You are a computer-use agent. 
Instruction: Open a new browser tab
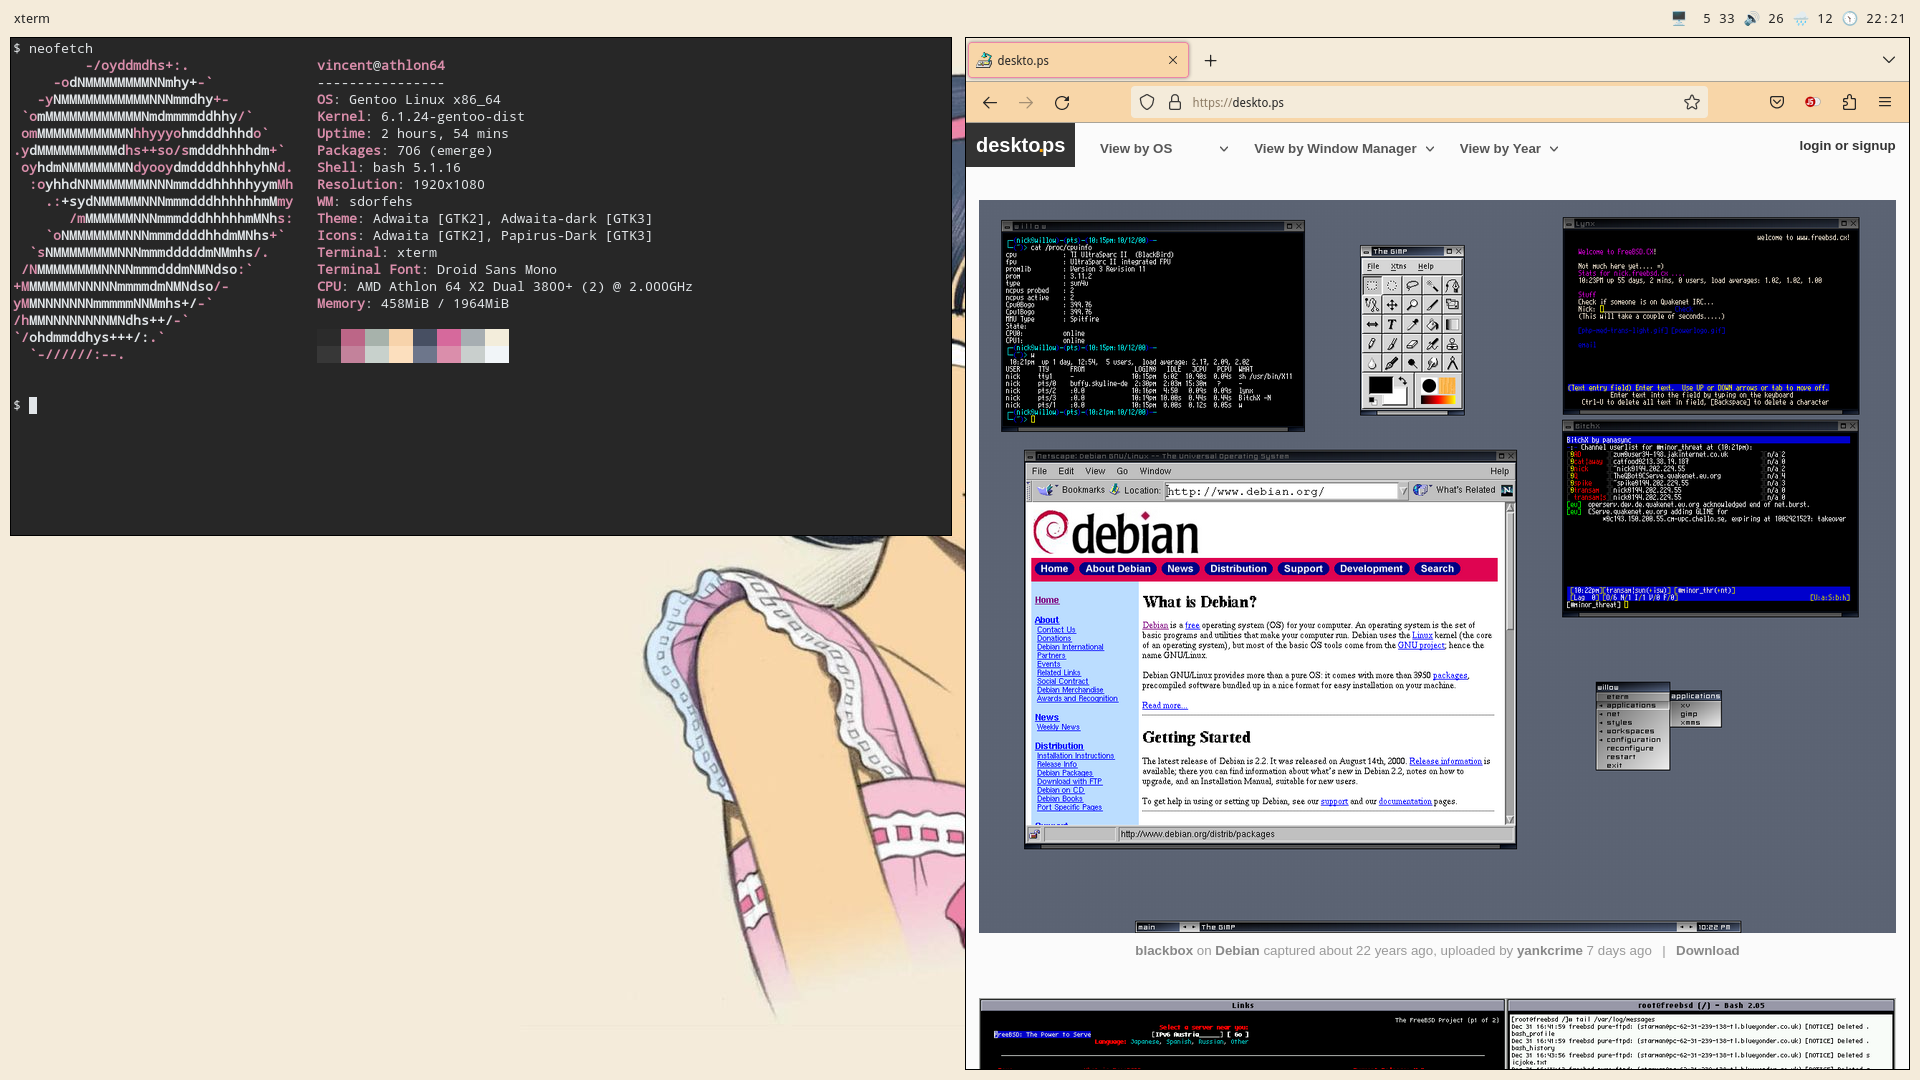click(x=1210, y=61)
